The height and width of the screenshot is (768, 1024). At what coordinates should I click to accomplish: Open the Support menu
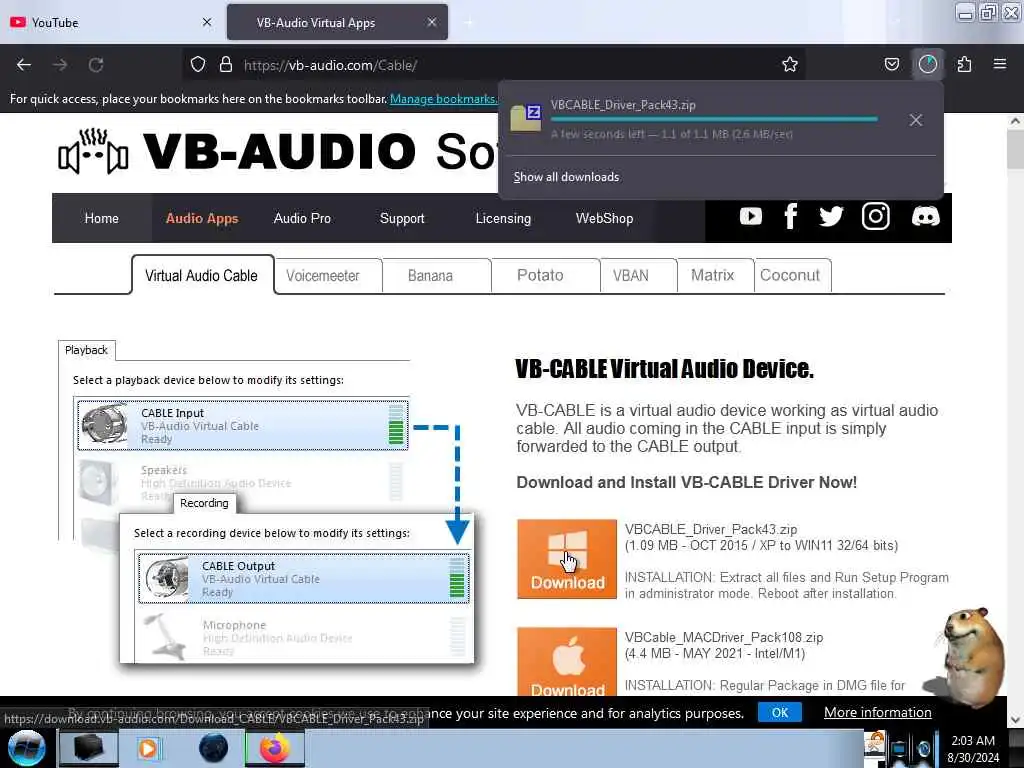pyautogui.click(x=402, y=218)
